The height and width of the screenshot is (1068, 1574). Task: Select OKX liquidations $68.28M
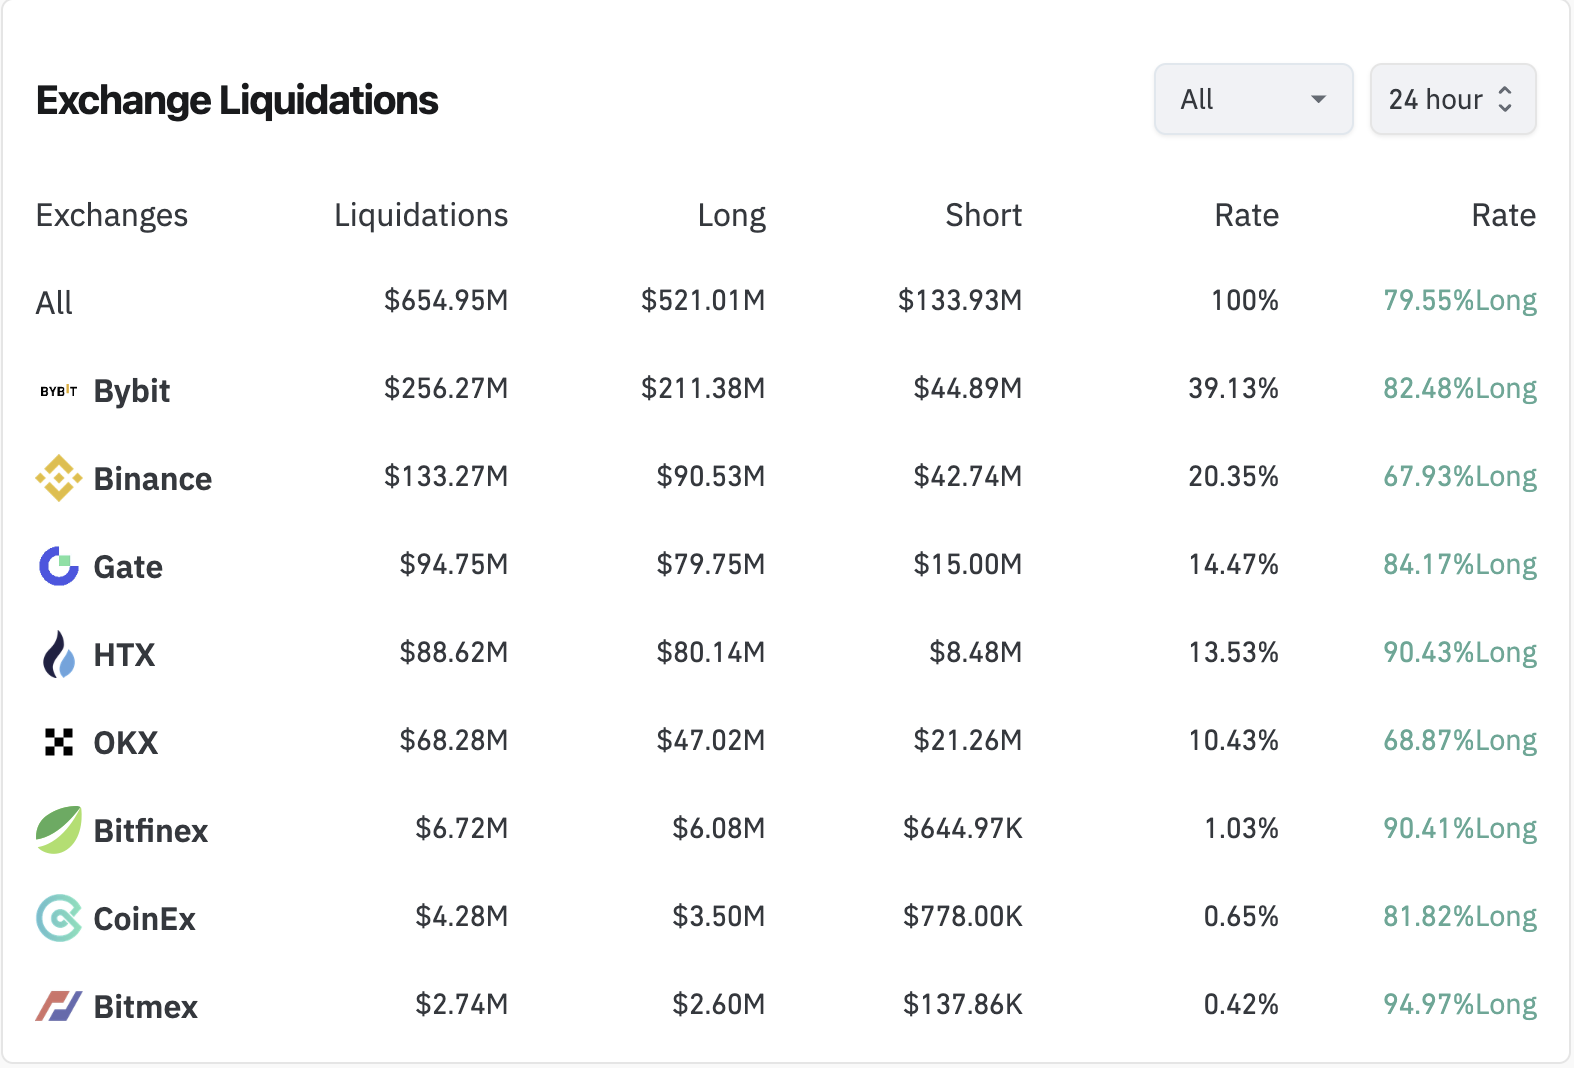pos(454,740)
